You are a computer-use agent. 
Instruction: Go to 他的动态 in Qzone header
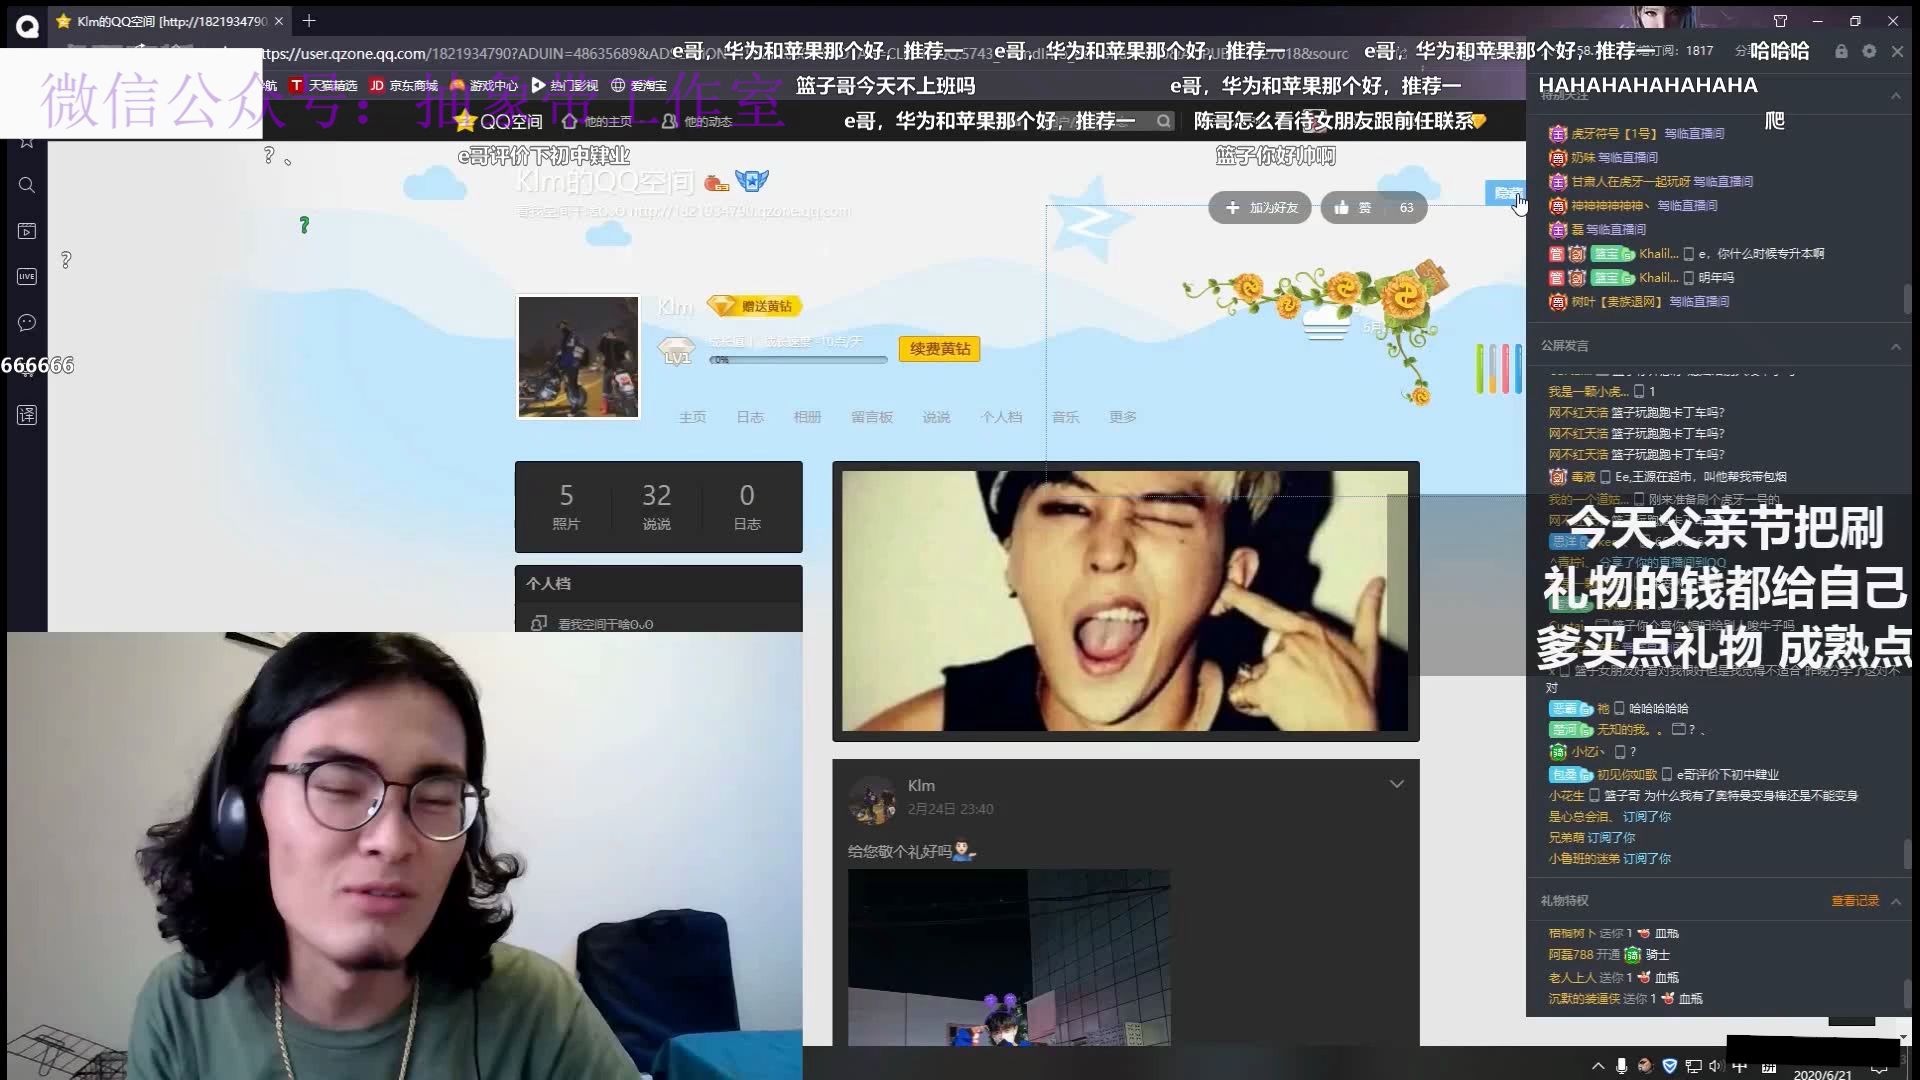697,121
